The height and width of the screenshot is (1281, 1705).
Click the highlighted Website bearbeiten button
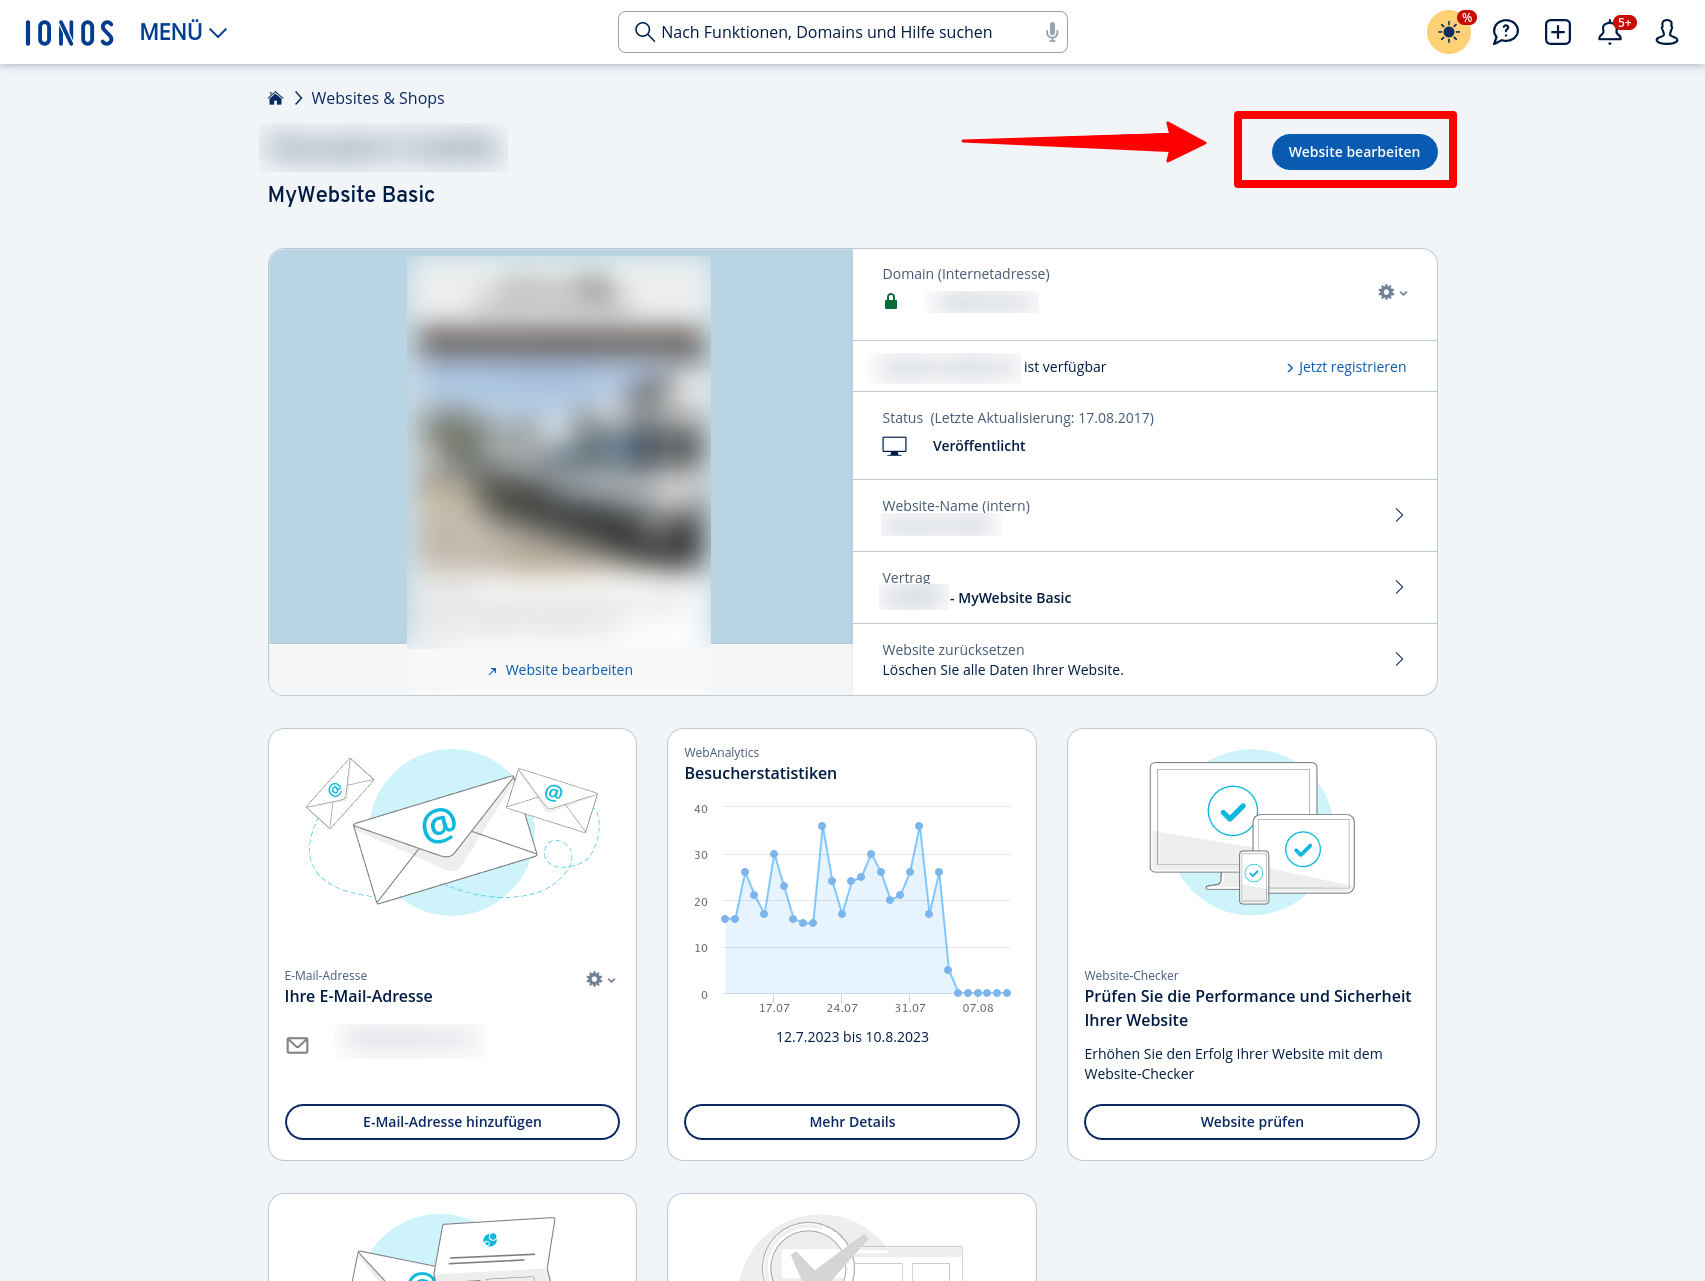[x=1354, y=151]
